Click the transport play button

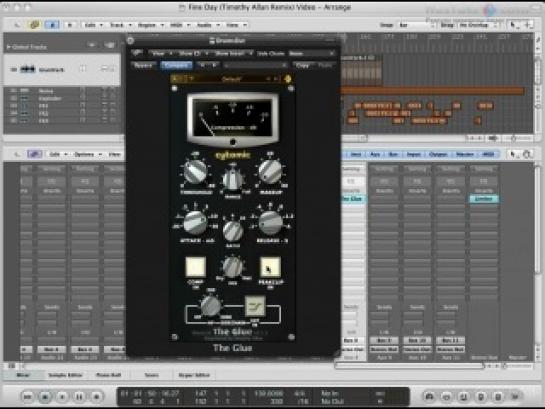click(x=62, y=396)
